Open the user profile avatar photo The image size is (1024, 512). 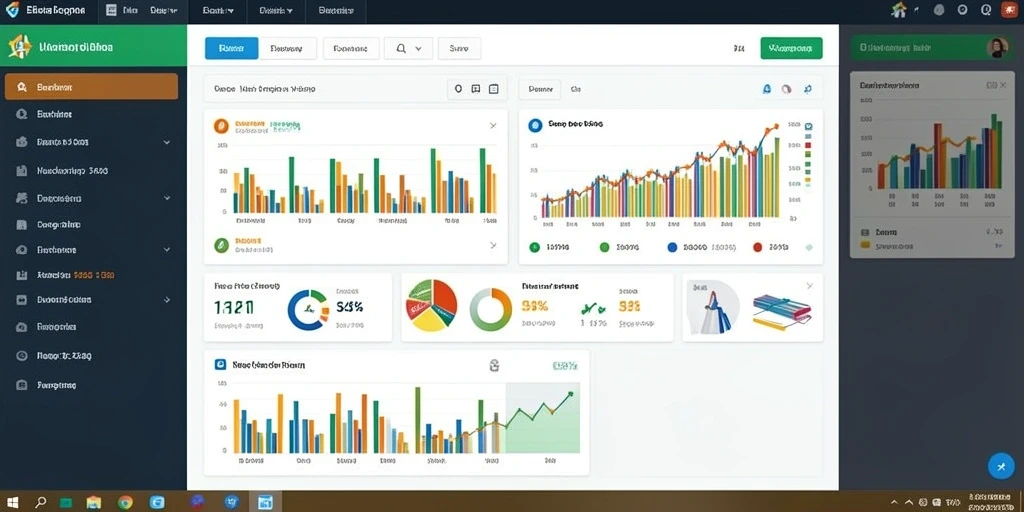click(998, 48)
